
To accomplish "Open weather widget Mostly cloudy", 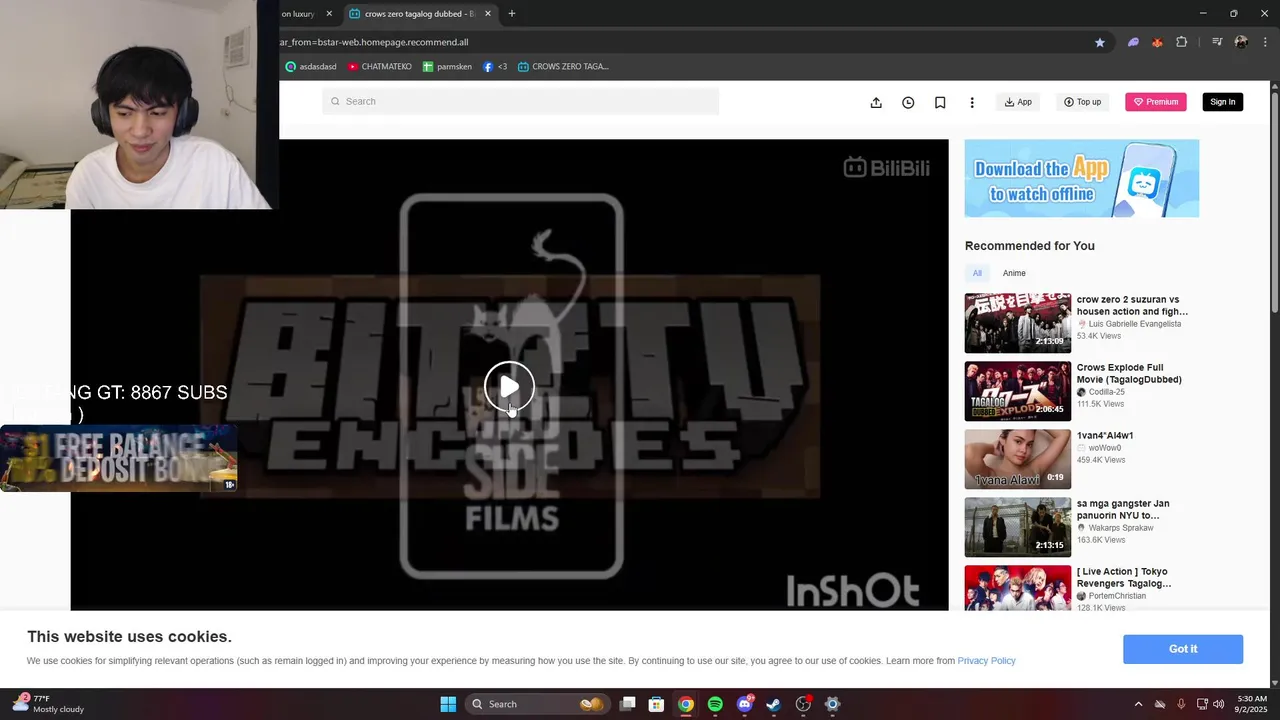I will click(48, 704).
